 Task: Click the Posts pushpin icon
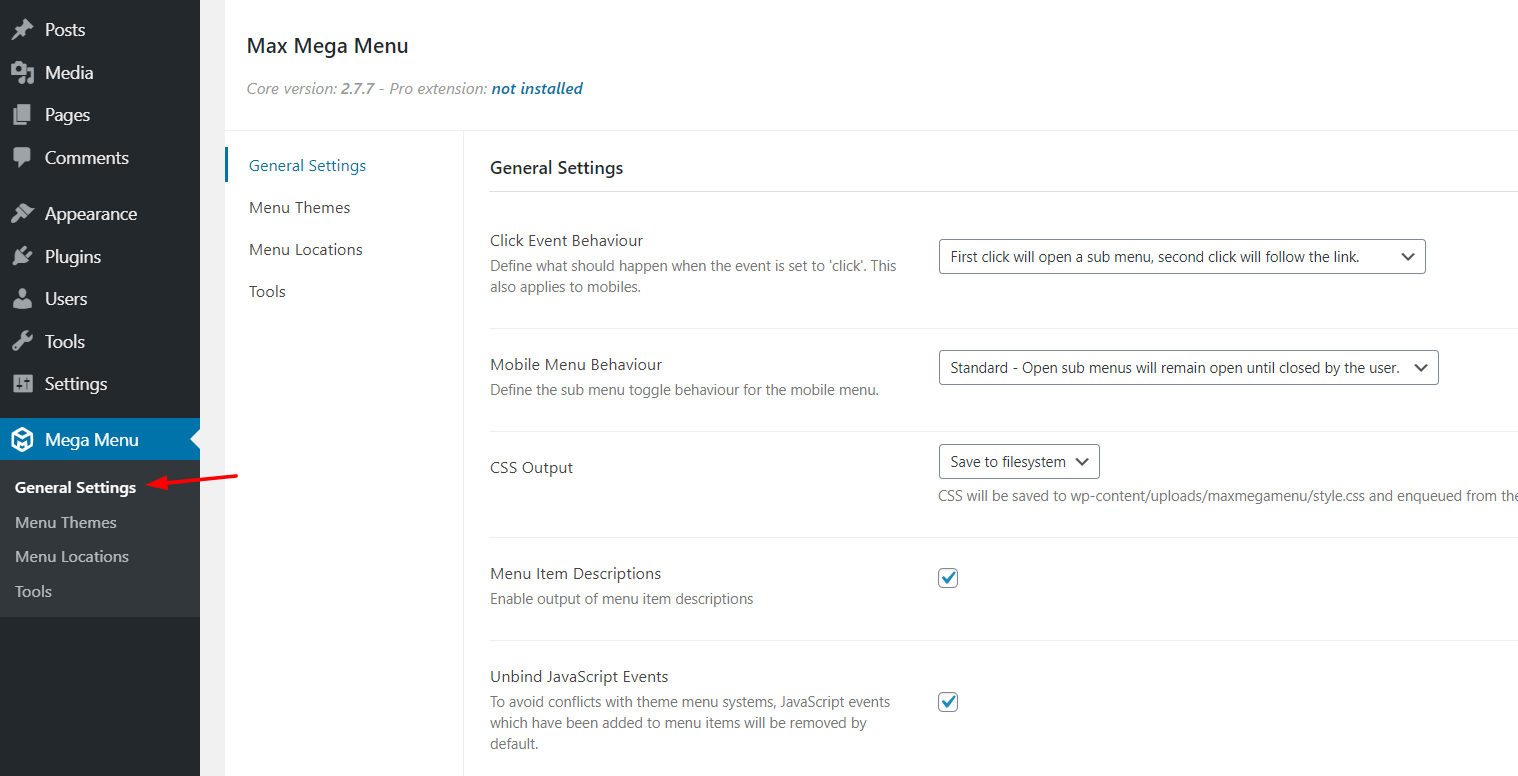pos(22,30)
